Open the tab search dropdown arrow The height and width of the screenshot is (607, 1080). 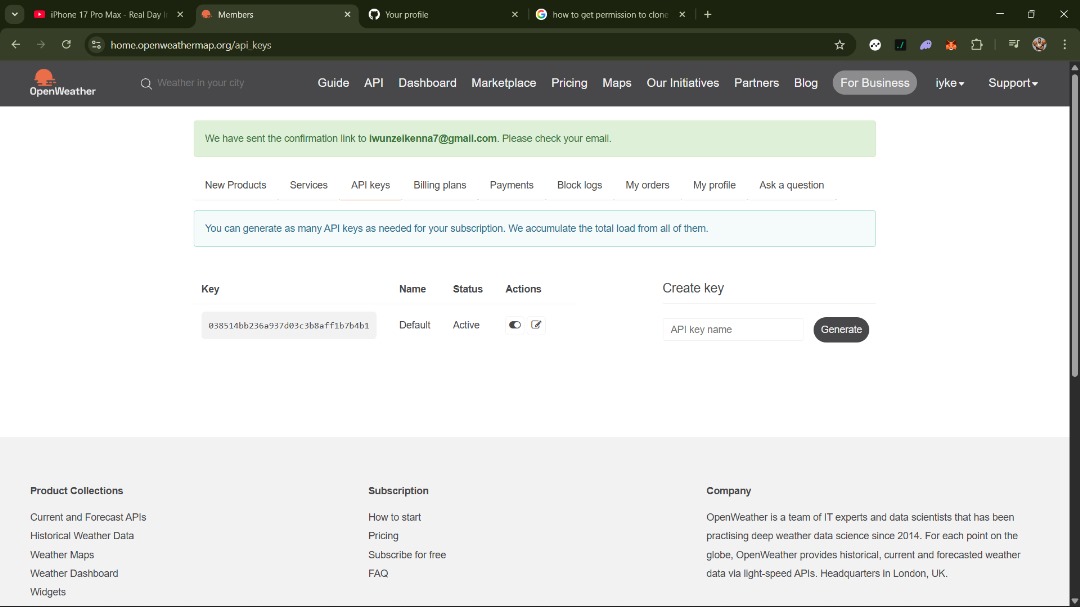tap(14, 14)
